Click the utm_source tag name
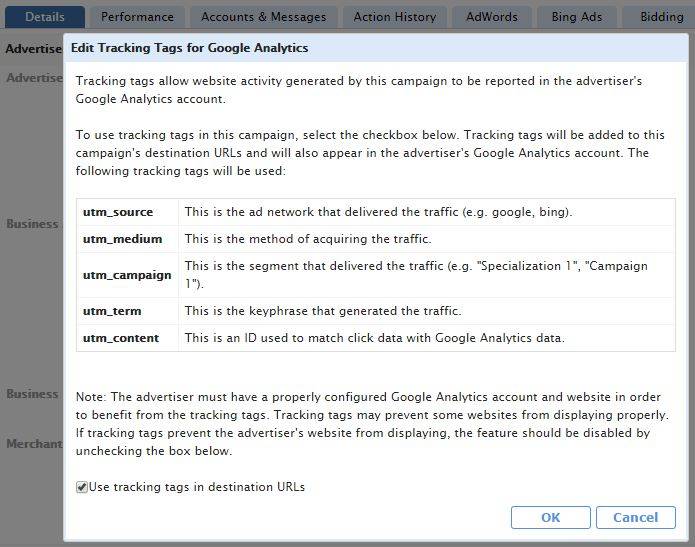695x547 pixels. pos(118,212)
